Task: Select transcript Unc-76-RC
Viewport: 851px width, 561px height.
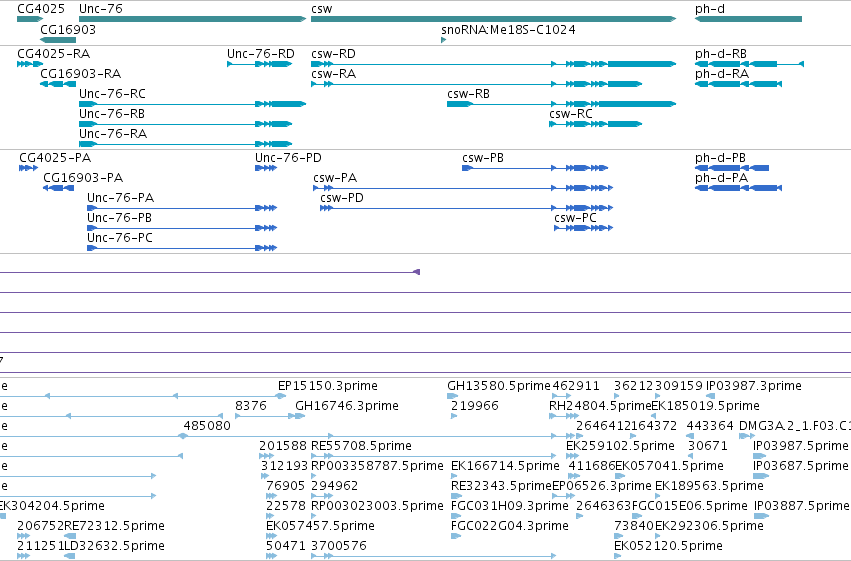Action: coord(193,104)
